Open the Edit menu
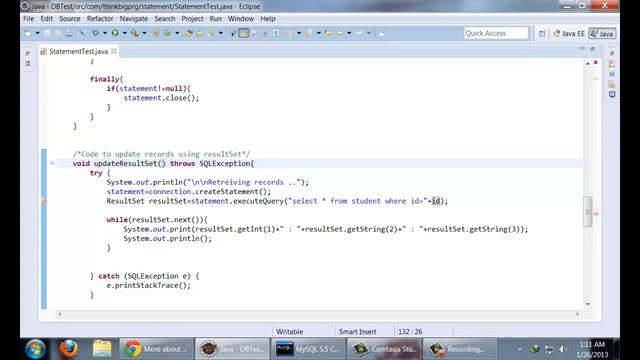640x360 pixels. coord(47,19)
